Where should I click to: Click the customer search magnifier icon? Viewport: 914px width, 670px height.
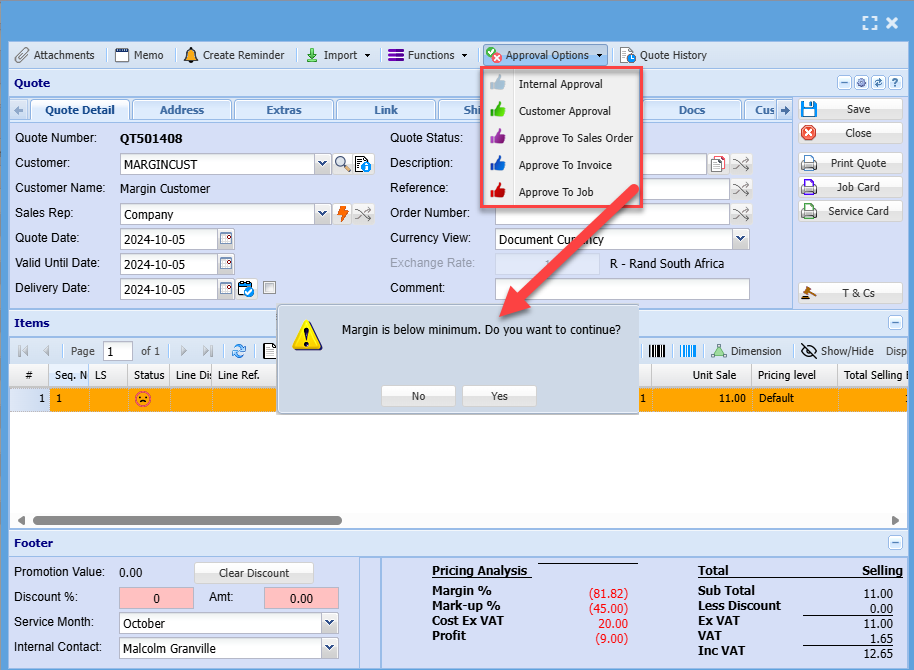click(343, 164)
